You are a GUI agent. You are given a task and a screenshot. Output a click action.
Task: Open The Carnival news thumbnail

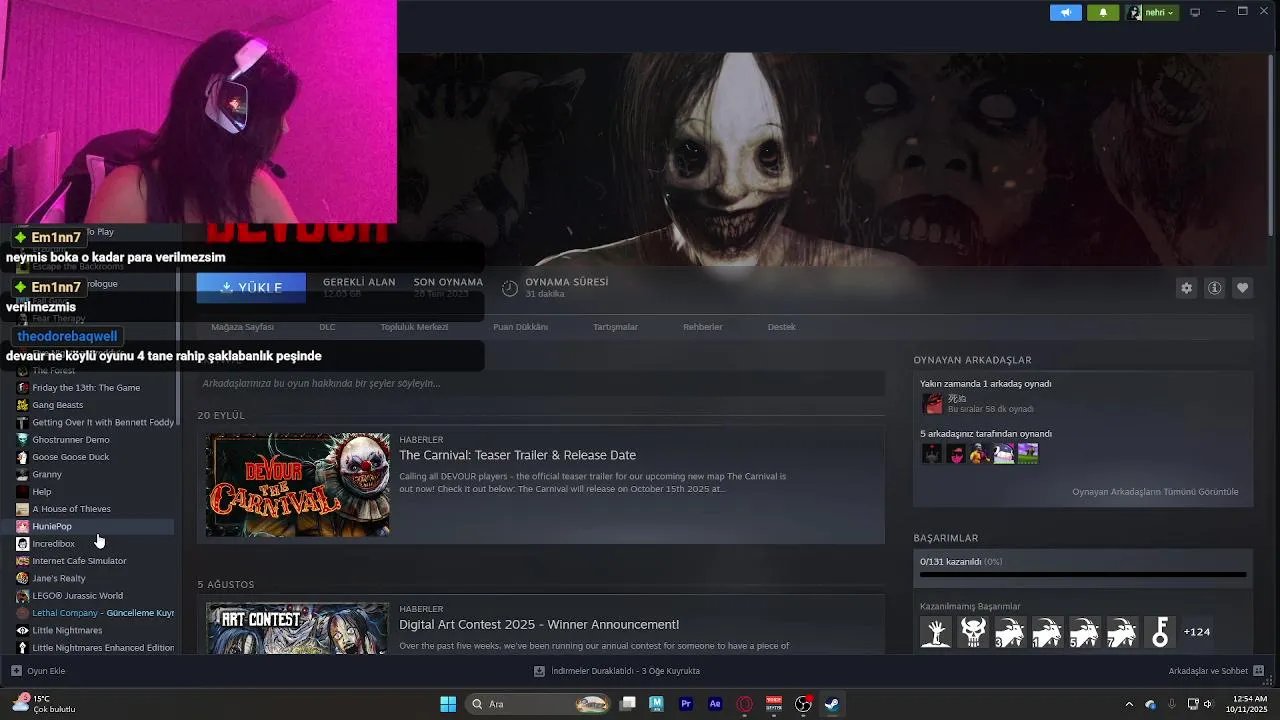click(x=298, y=485)
